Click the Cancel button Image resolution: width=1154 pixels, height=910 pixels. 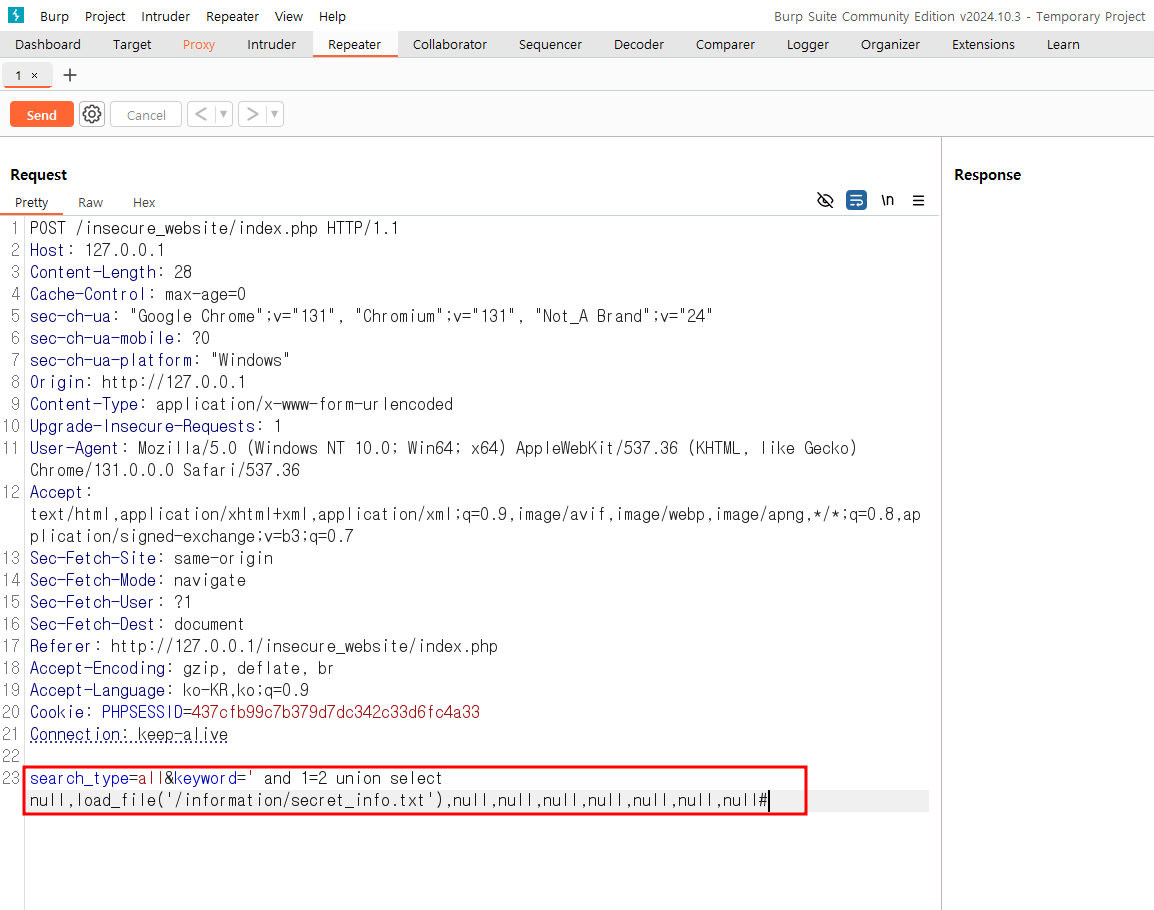tap(146, 114)
